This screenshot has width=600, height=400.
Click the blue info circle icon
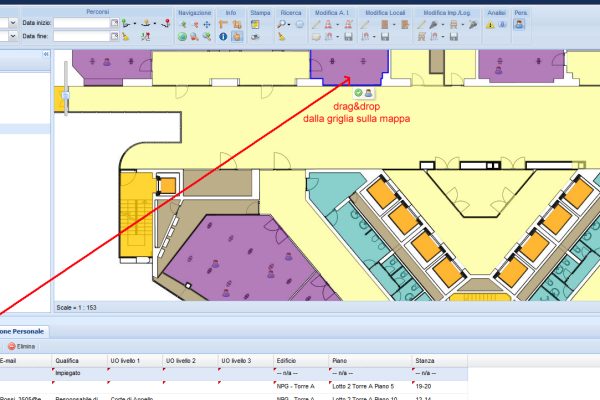[223, 37]
